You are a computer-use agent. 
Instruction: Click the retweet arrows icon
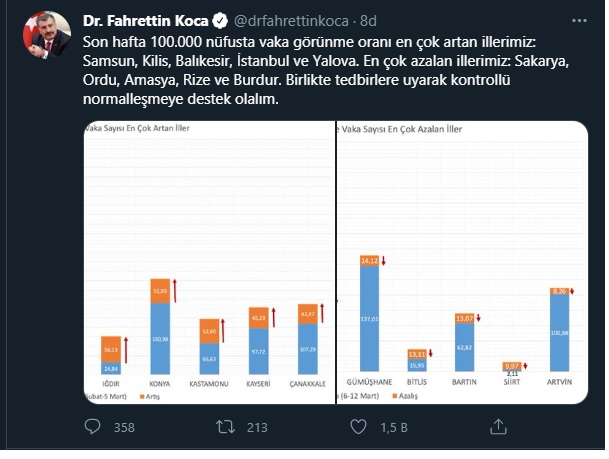(x=226, y=427)
